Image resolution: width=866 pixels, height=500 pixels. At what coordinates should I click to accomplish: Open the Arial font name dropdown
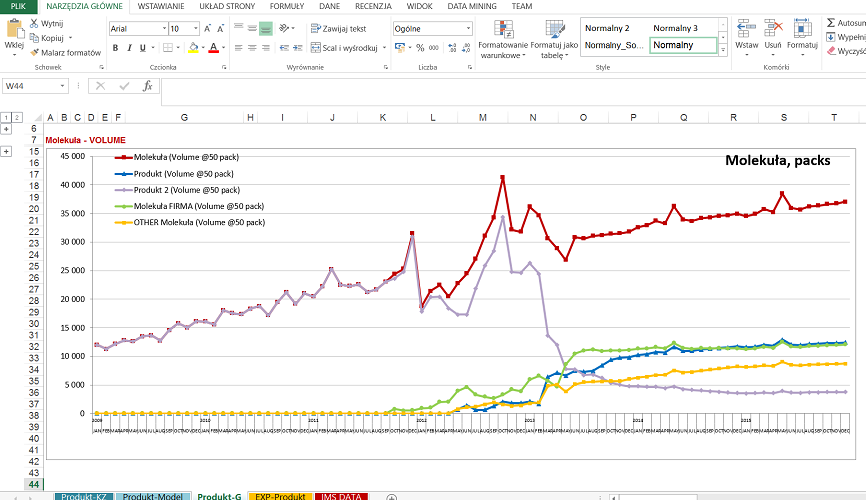164,29
